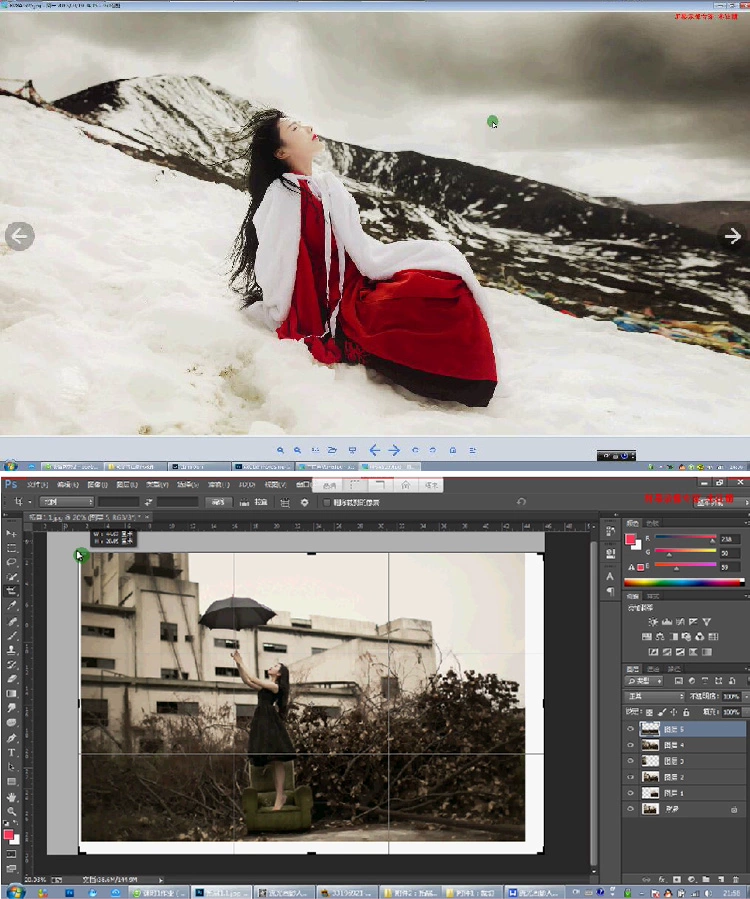The height and width of the screenshot is (899, 750).
Task: Click the red channel R slider
Action: click(686, 538)
